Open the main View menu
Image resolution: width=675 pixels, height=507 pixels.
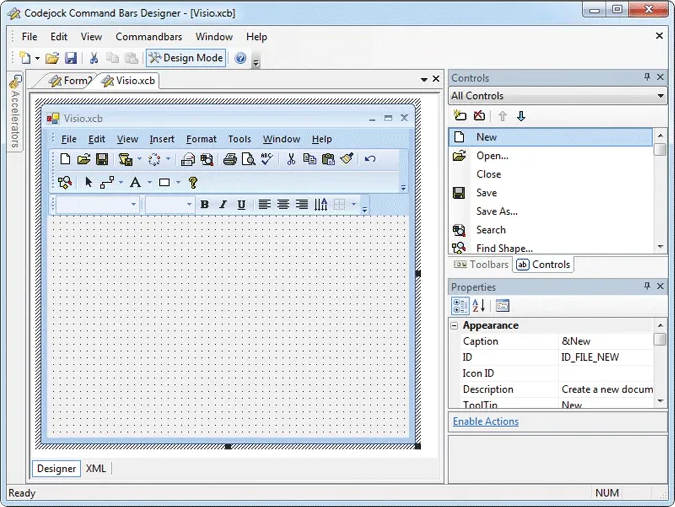click(x=91, y=37)
